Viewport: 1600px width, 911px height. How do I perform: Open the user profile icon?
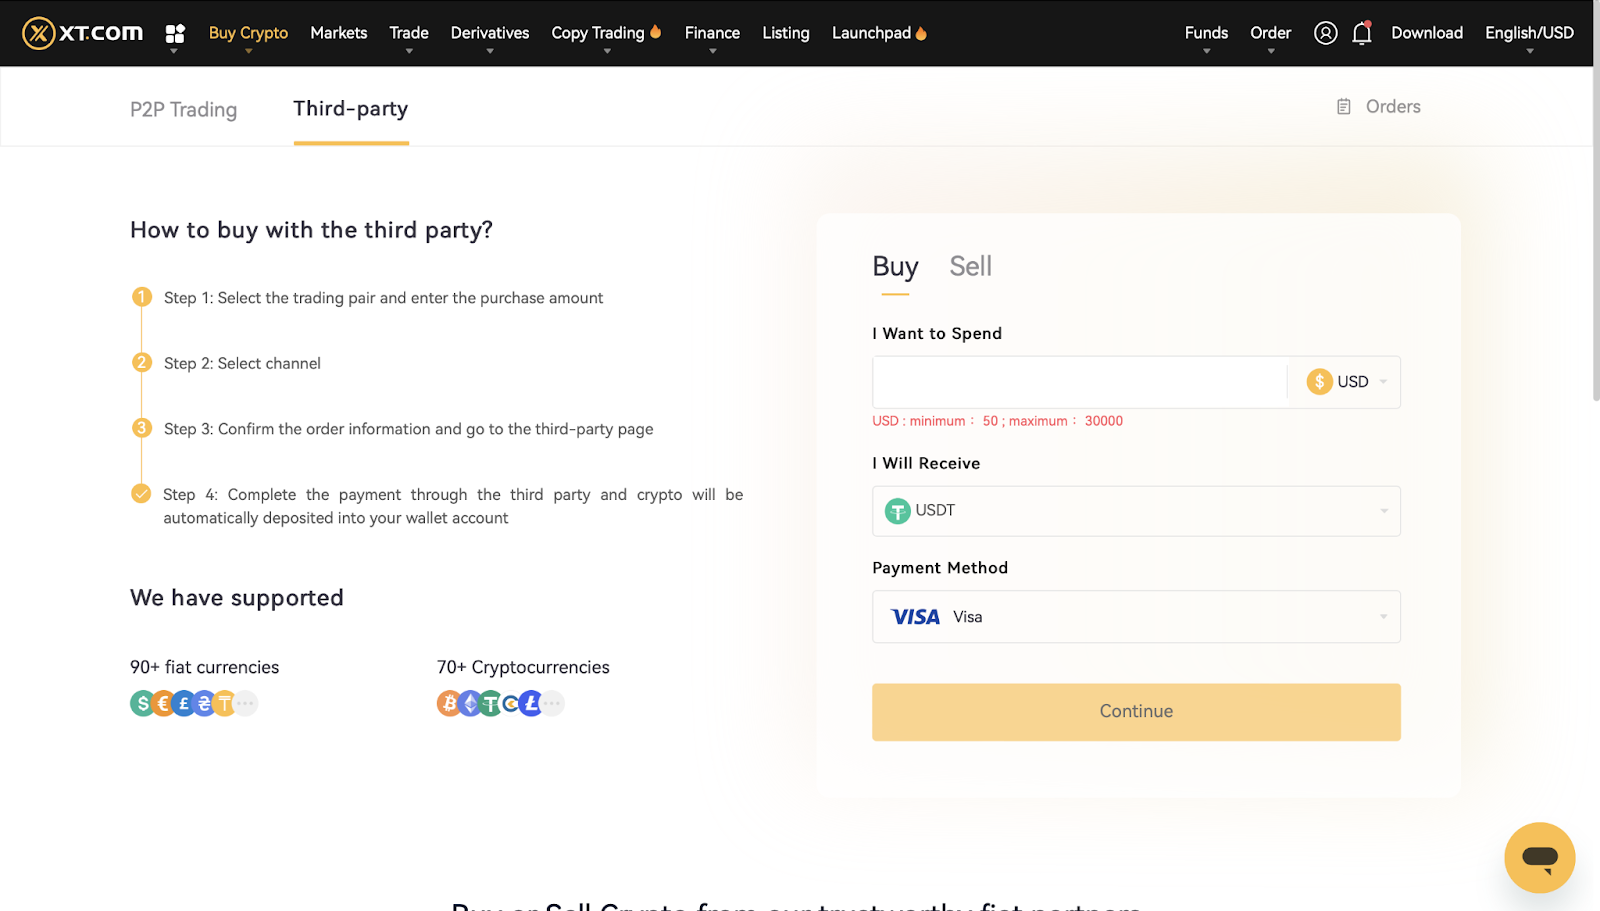point(1325,33)
